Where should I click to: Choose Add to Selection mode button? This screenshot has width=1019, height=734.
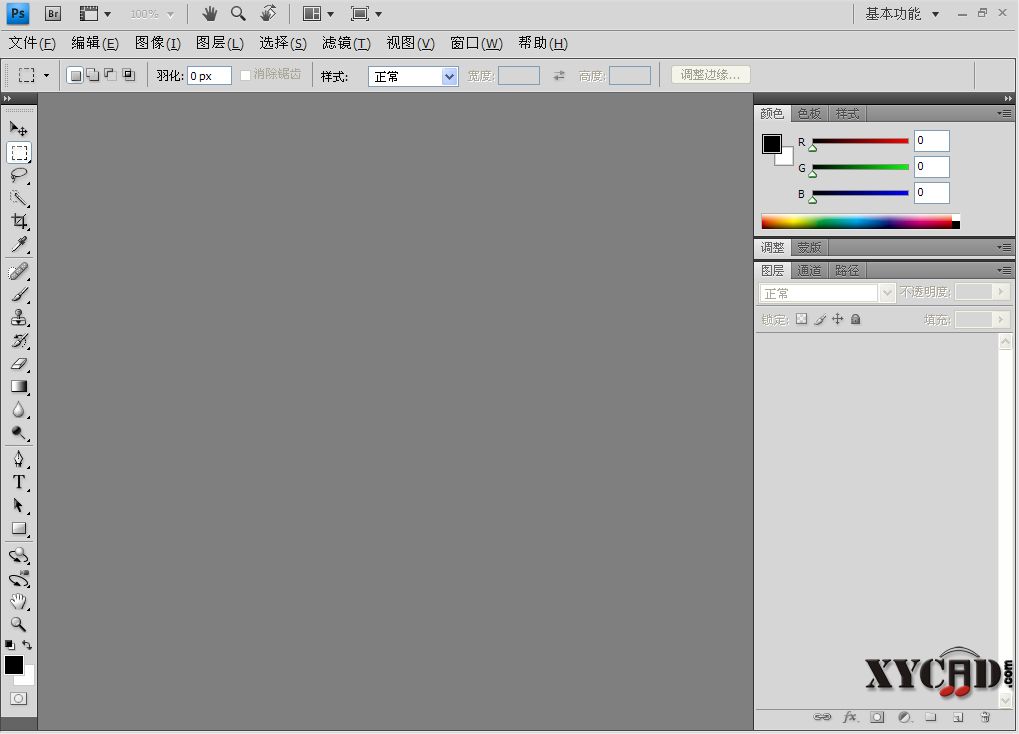(93, 75)
